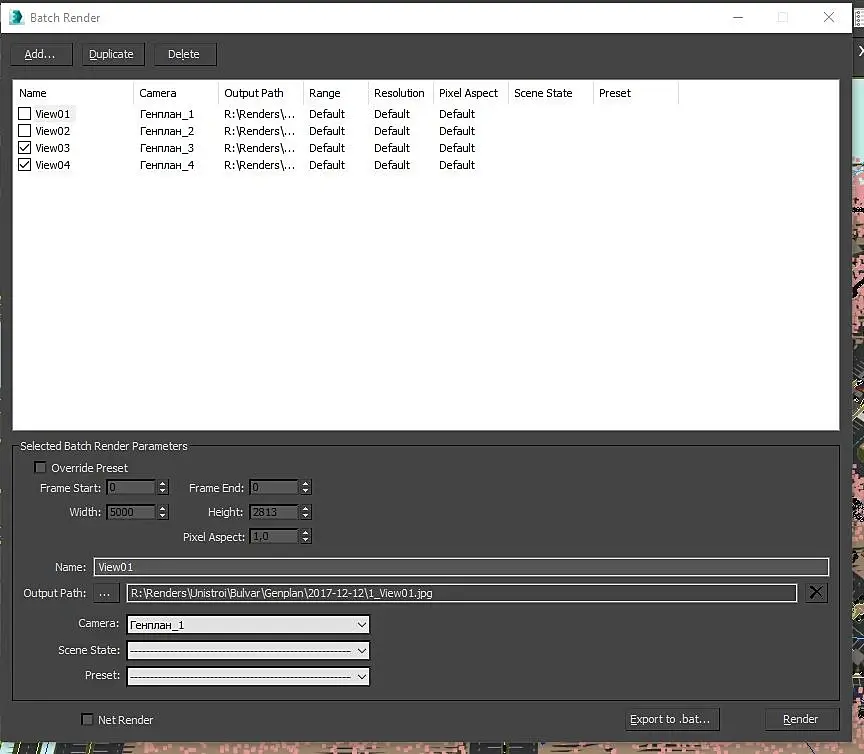Select the View03 row name

[x=53, y=148]
